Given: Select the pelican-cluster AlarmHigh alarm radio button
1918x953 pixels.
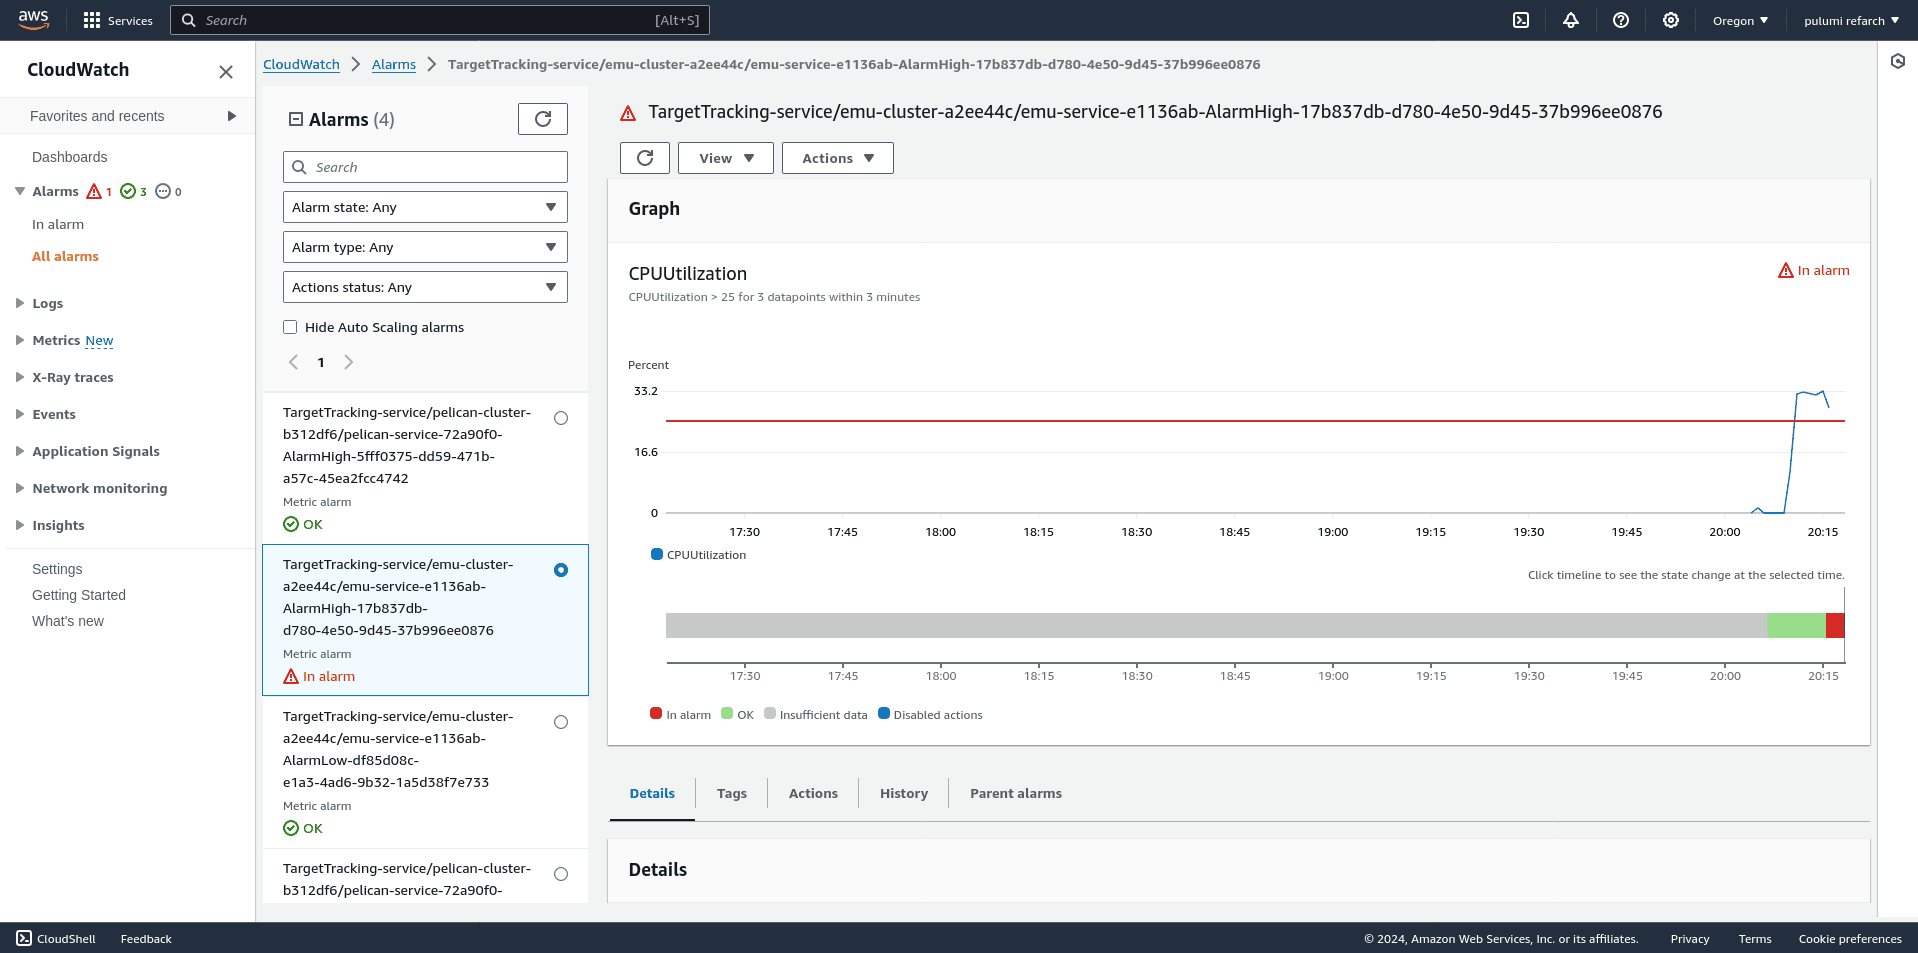Looking at the screenshot, I should [560, 418].
